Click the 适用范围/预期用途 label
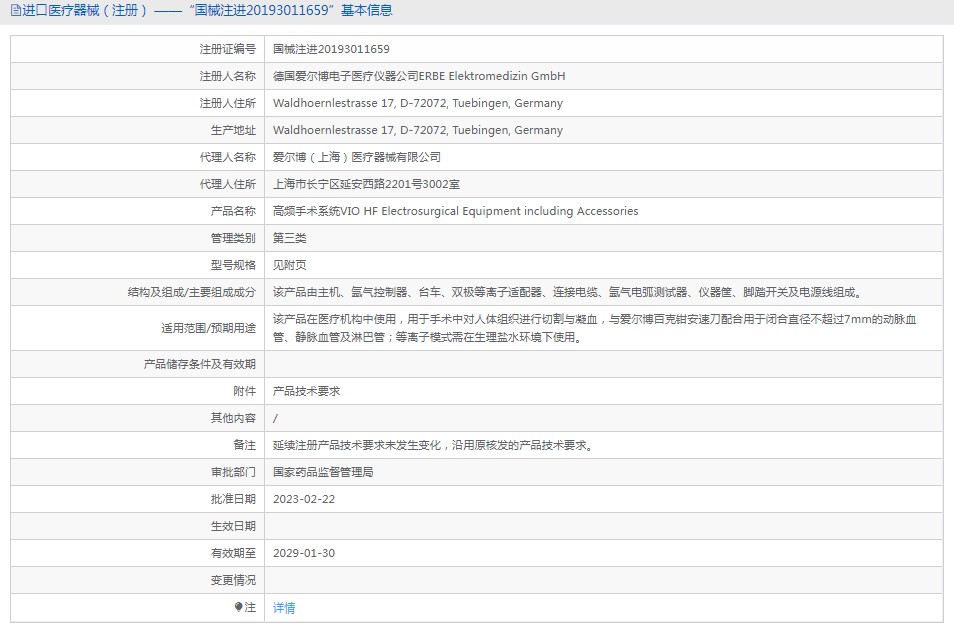Viewport: 954px width, 628px height. (x=208, y=328)
